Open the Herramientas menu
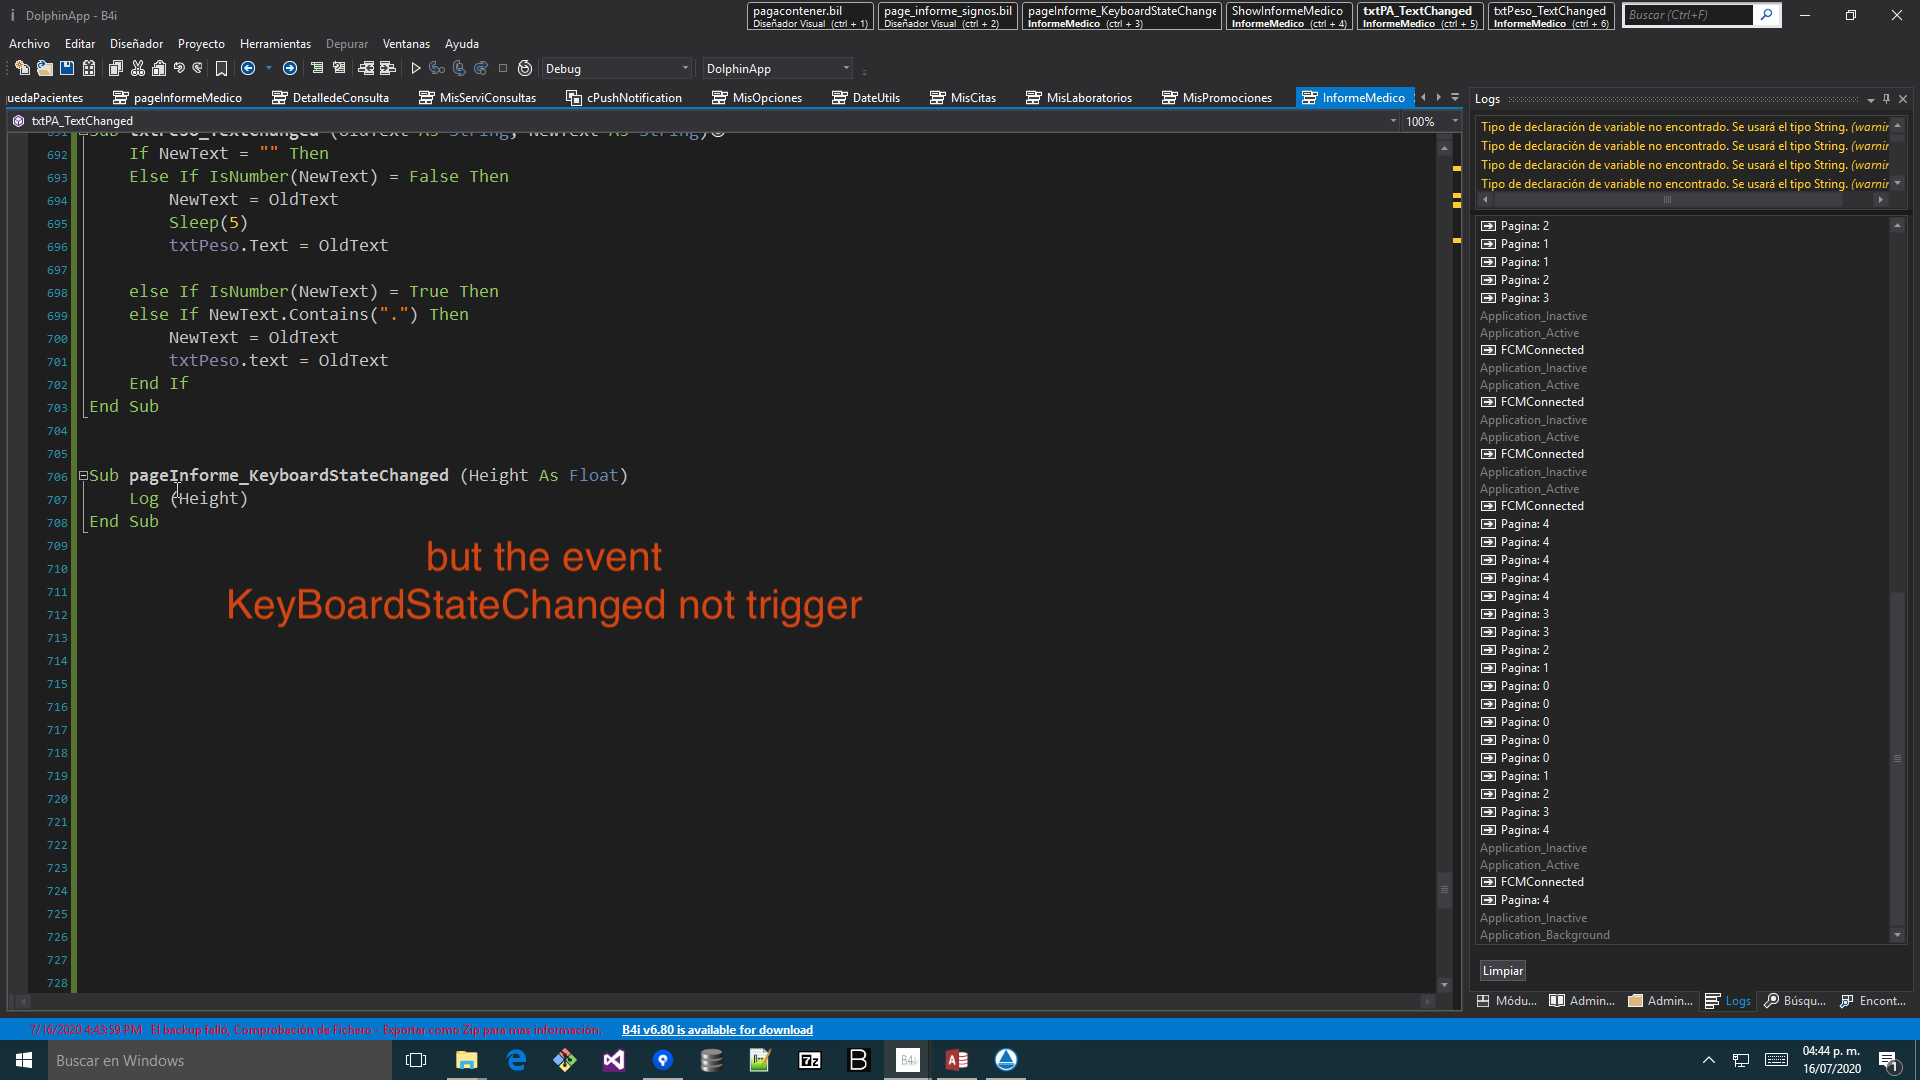Screen dimensions: 1920x1080 pos(275,44)
